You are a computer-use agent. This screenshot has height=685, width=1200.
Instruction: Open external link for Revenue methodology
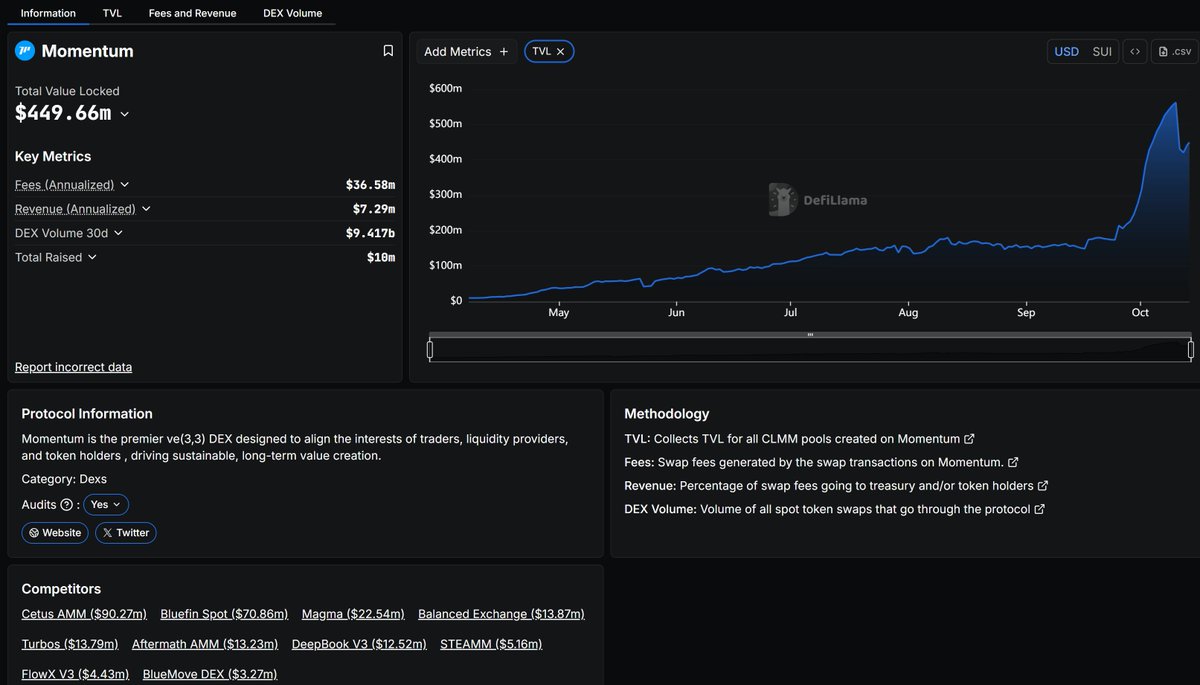click(x=1043, y=486)
